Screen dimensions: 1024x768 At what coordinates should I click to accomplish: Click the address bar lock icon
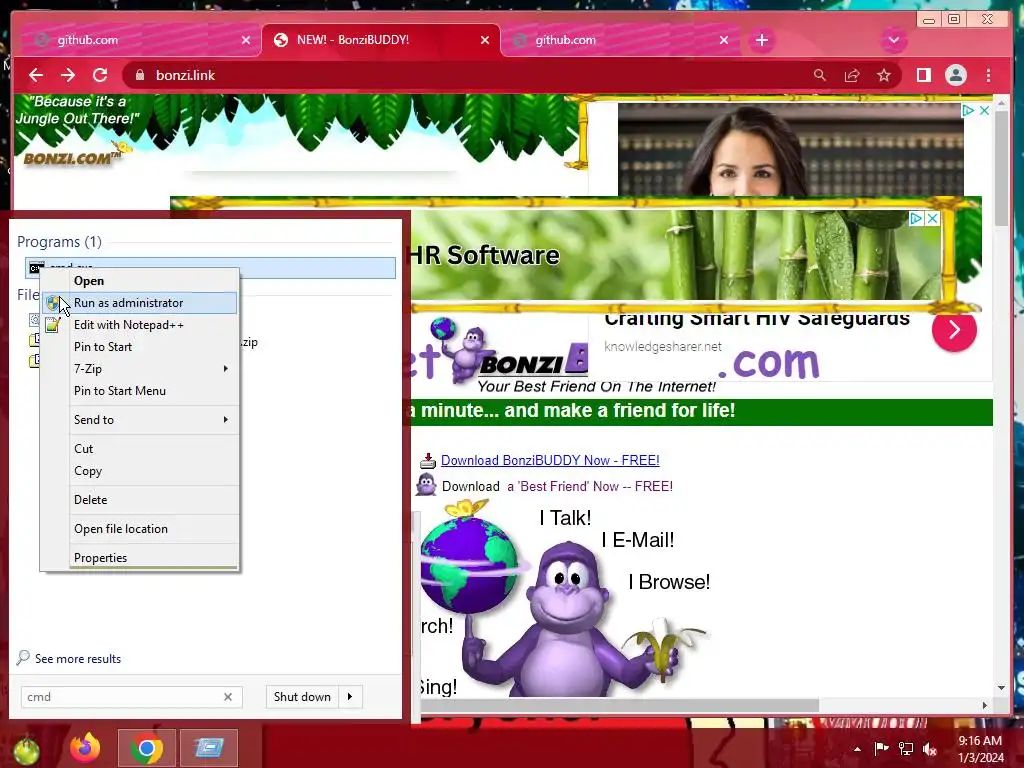tap(139, 75)
